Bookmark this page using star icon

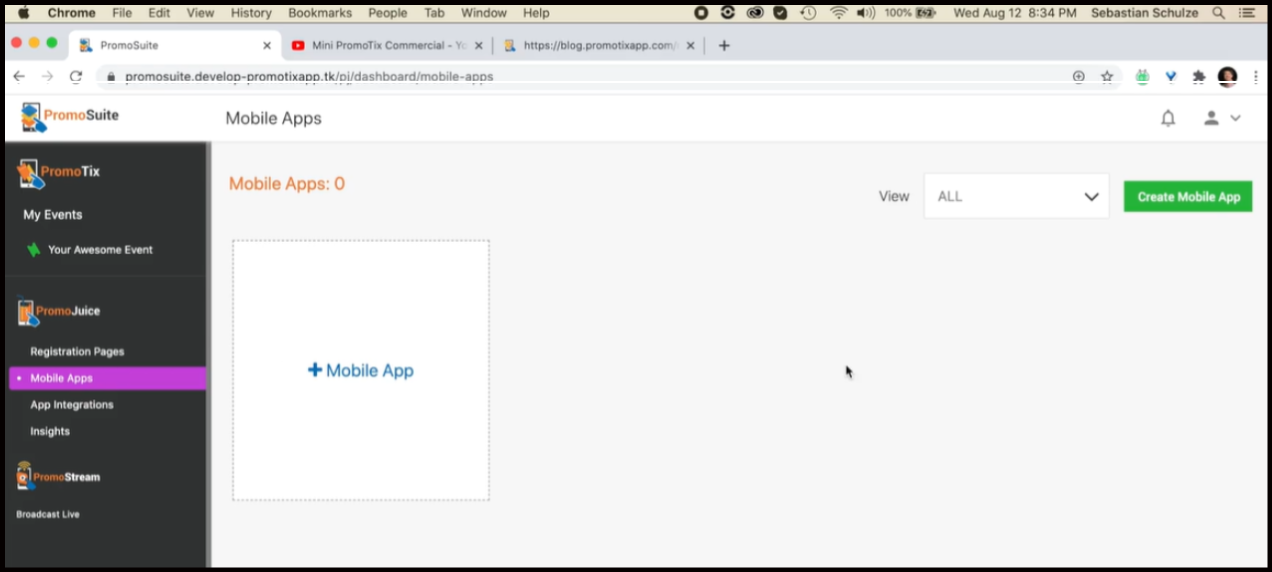click(1107, 76)
